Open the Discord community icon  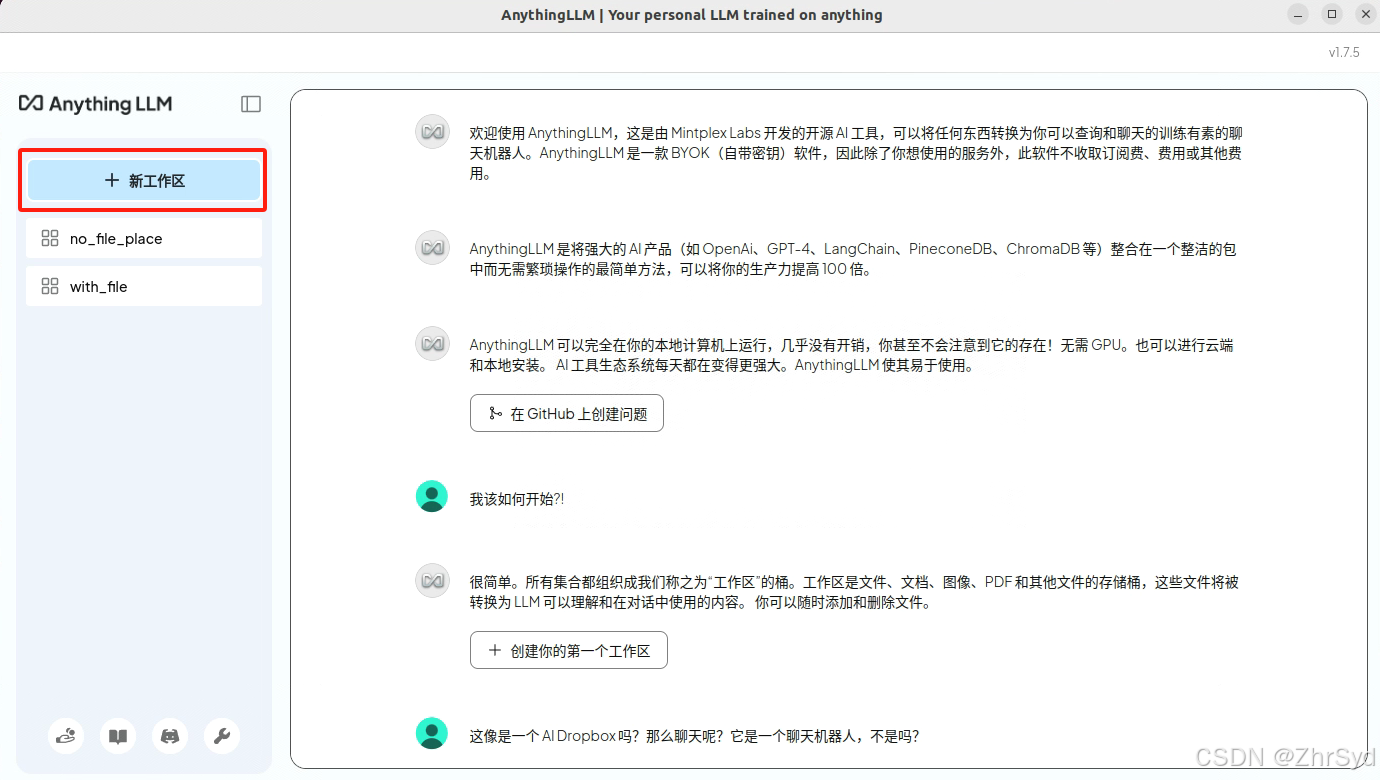point(170,737)
